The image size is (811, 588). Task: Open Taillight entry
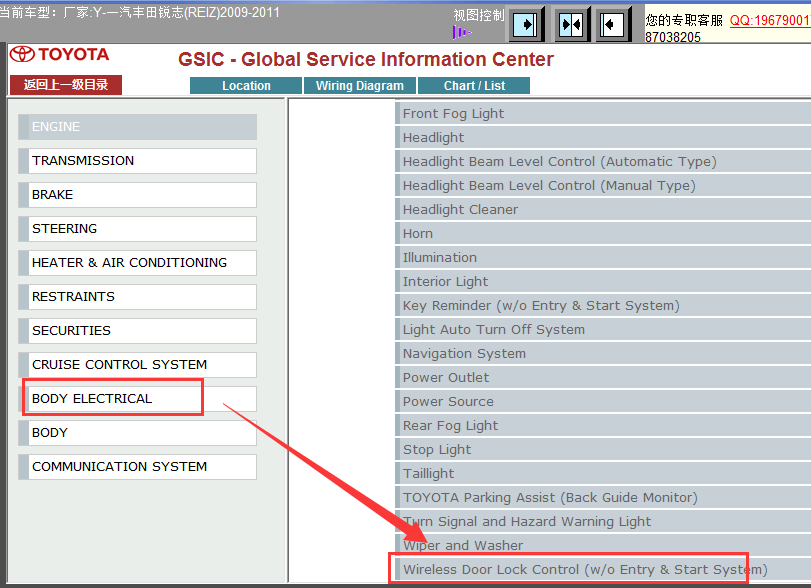[603, 474]
